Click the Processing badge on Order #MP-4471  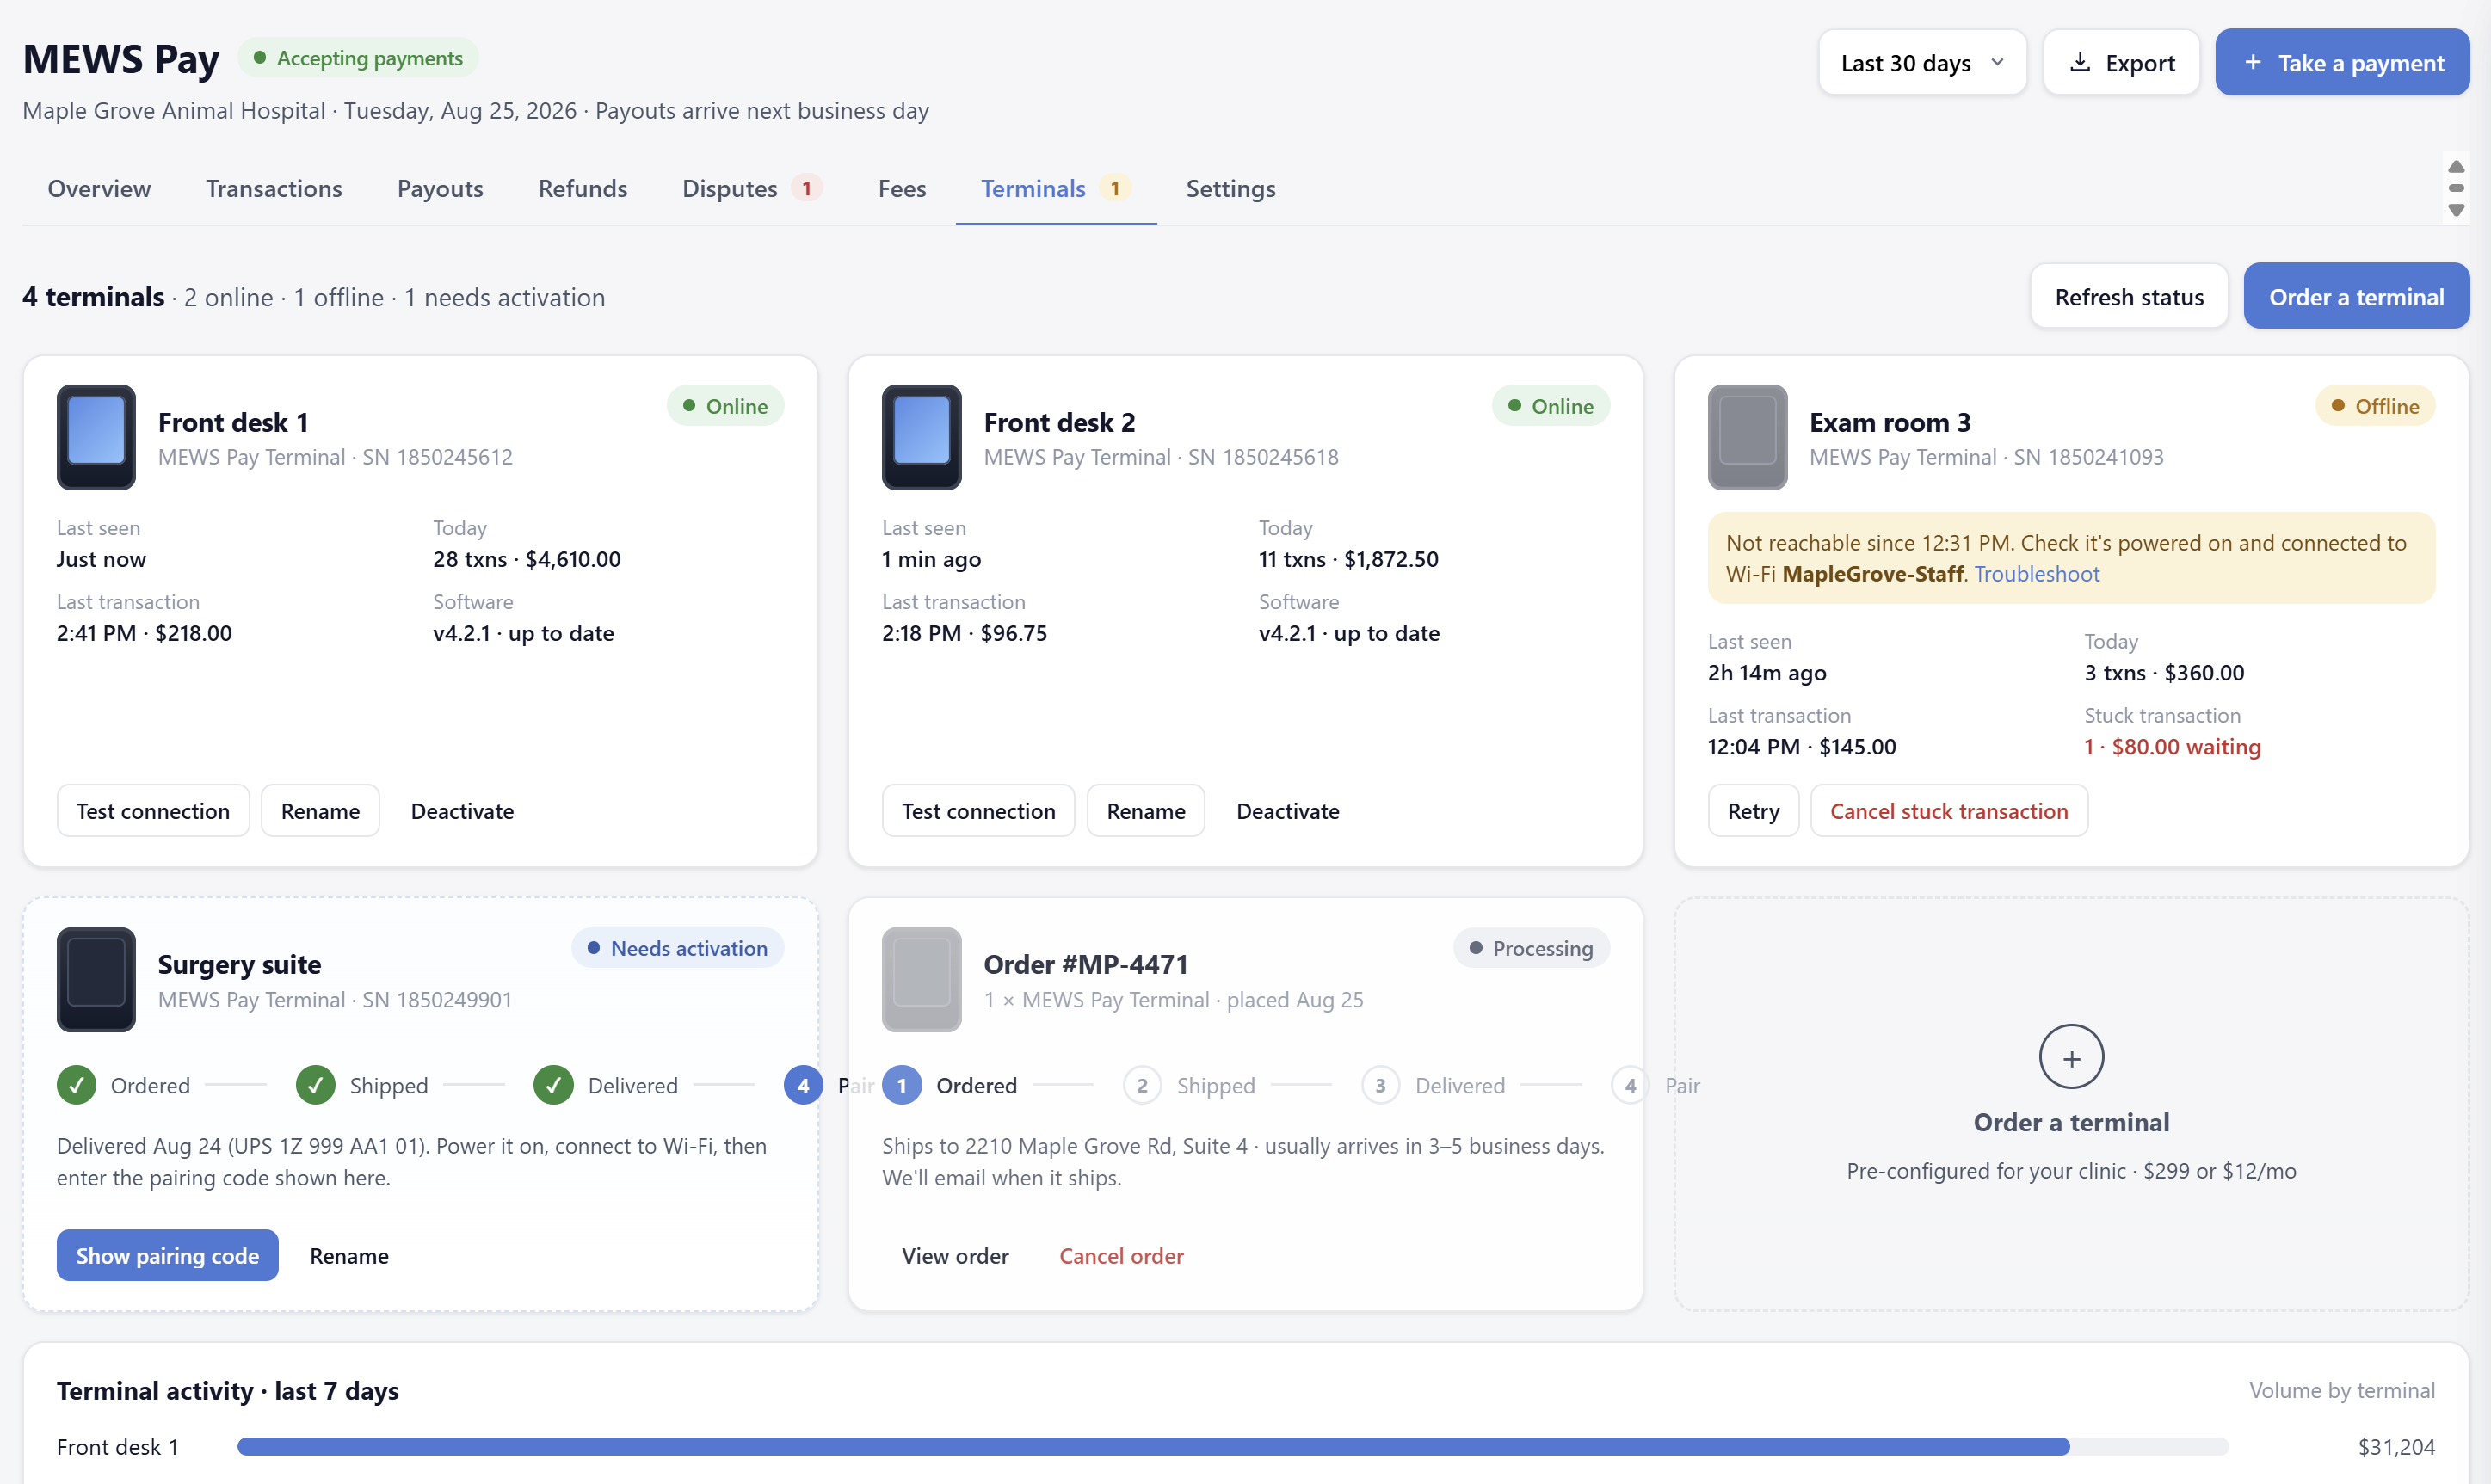coord(1530,947)
